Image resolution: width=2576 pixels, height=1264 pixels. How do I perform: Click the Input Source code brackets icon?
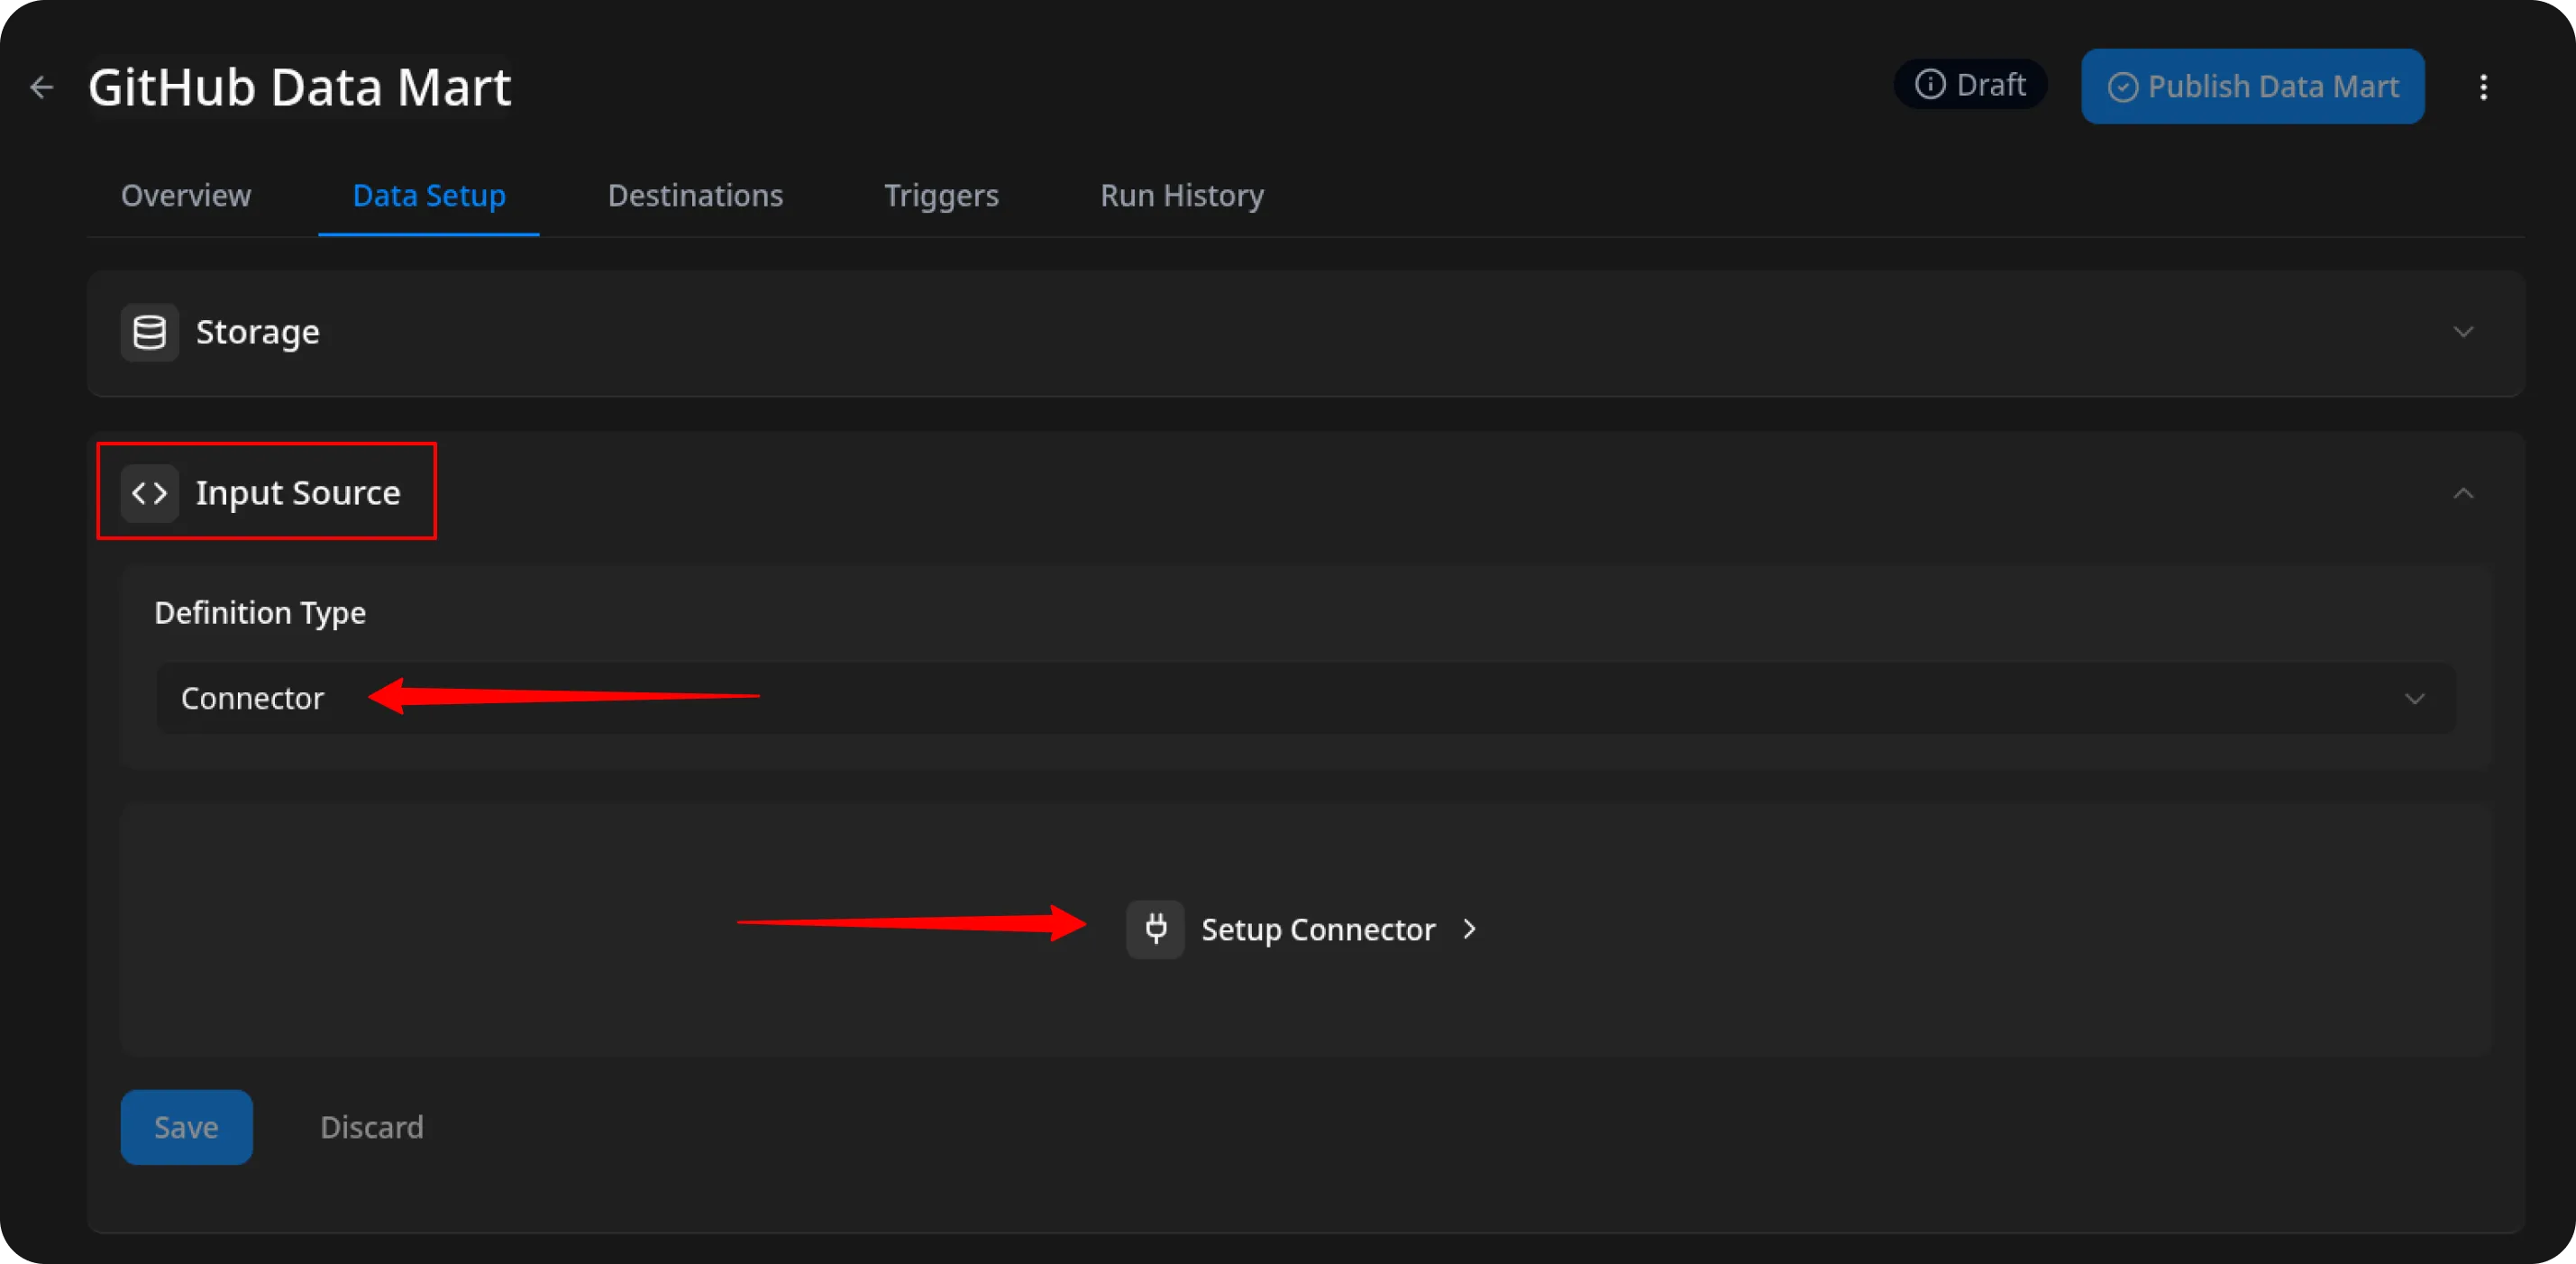[x=149, y=492]
